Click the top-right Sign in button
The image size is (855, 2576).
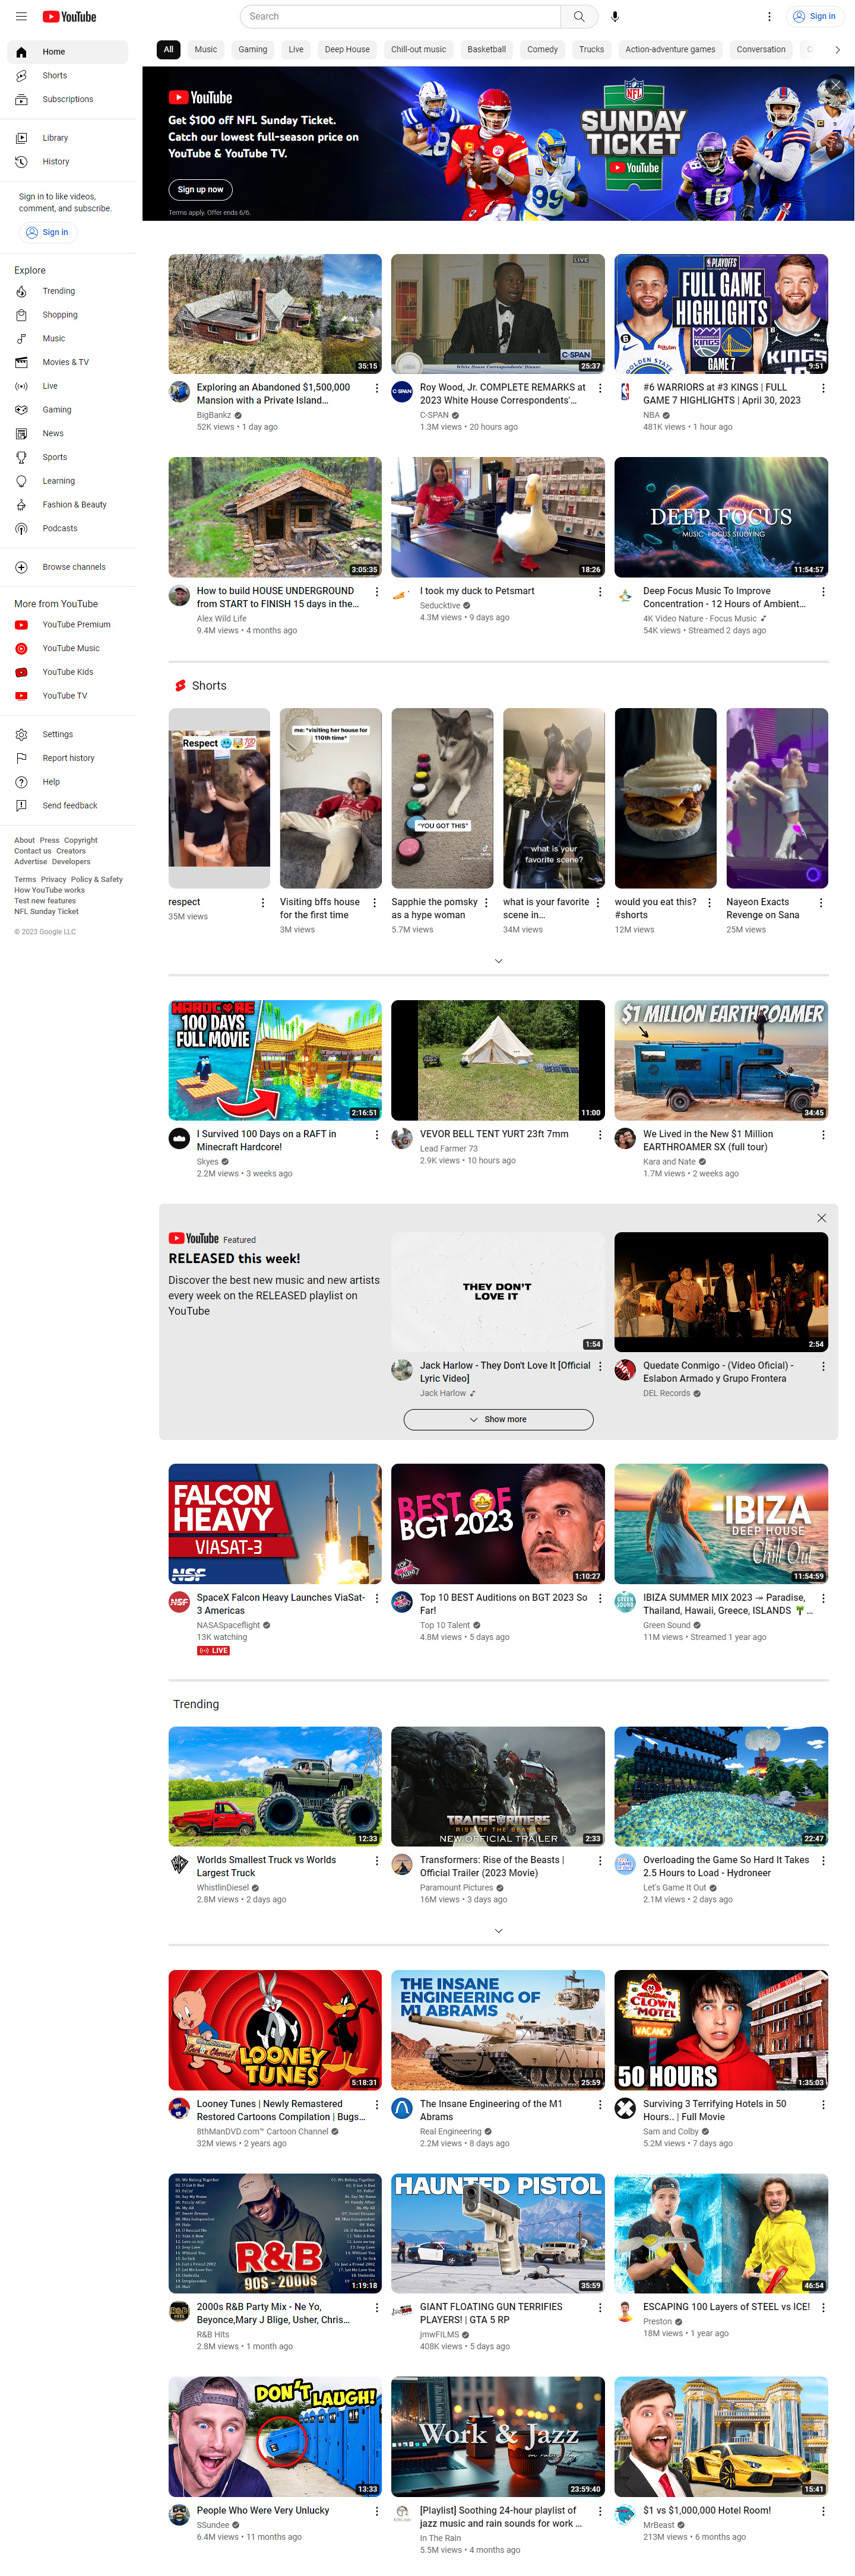tap(814, 16)
